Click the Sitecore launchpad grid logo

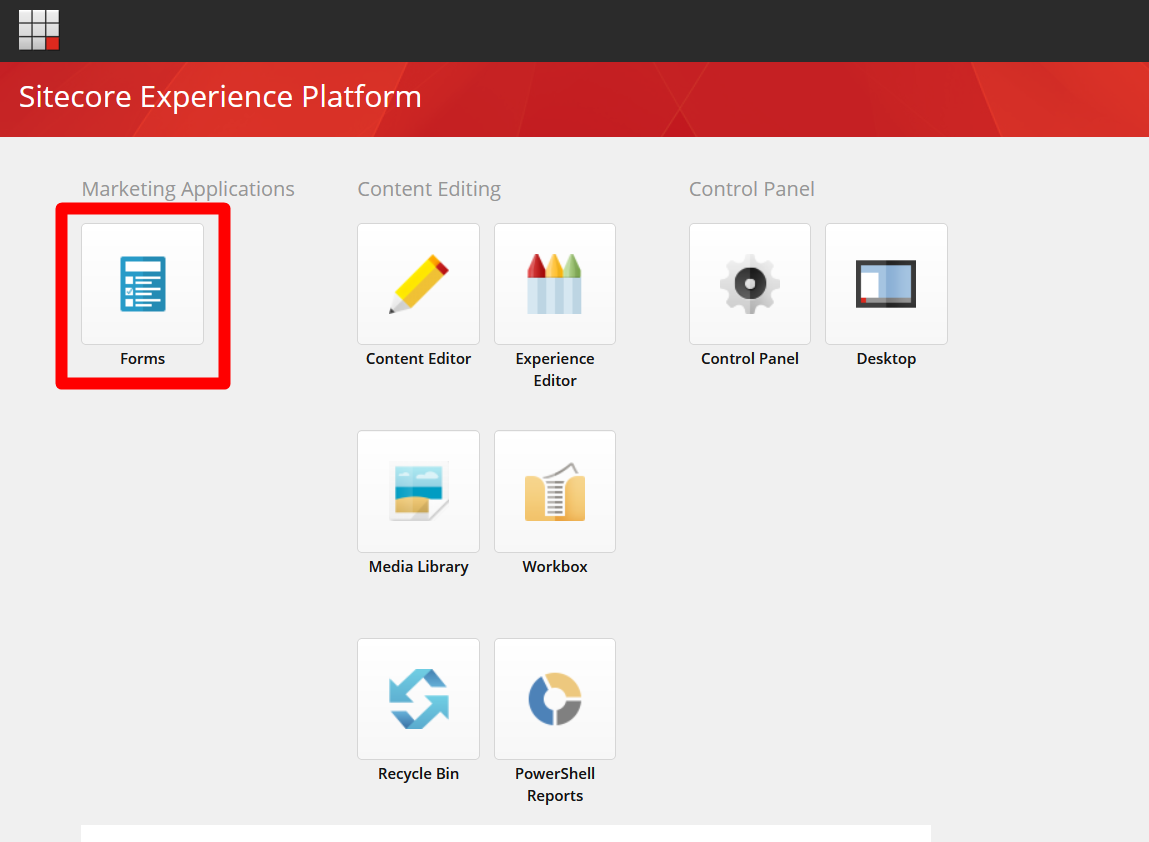click(39, 30)
